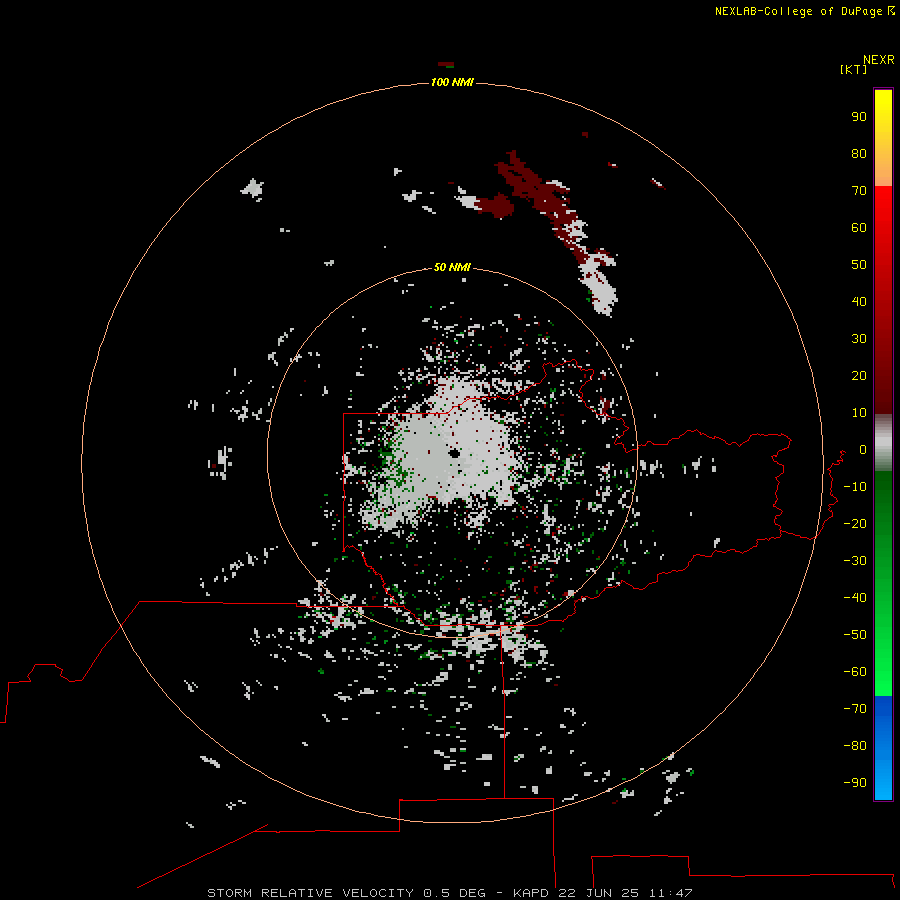Image resolution: width=900 pixels, height=900 pixels.
Task: Click the NEXR label above the color bar
Action: [879, 60]
